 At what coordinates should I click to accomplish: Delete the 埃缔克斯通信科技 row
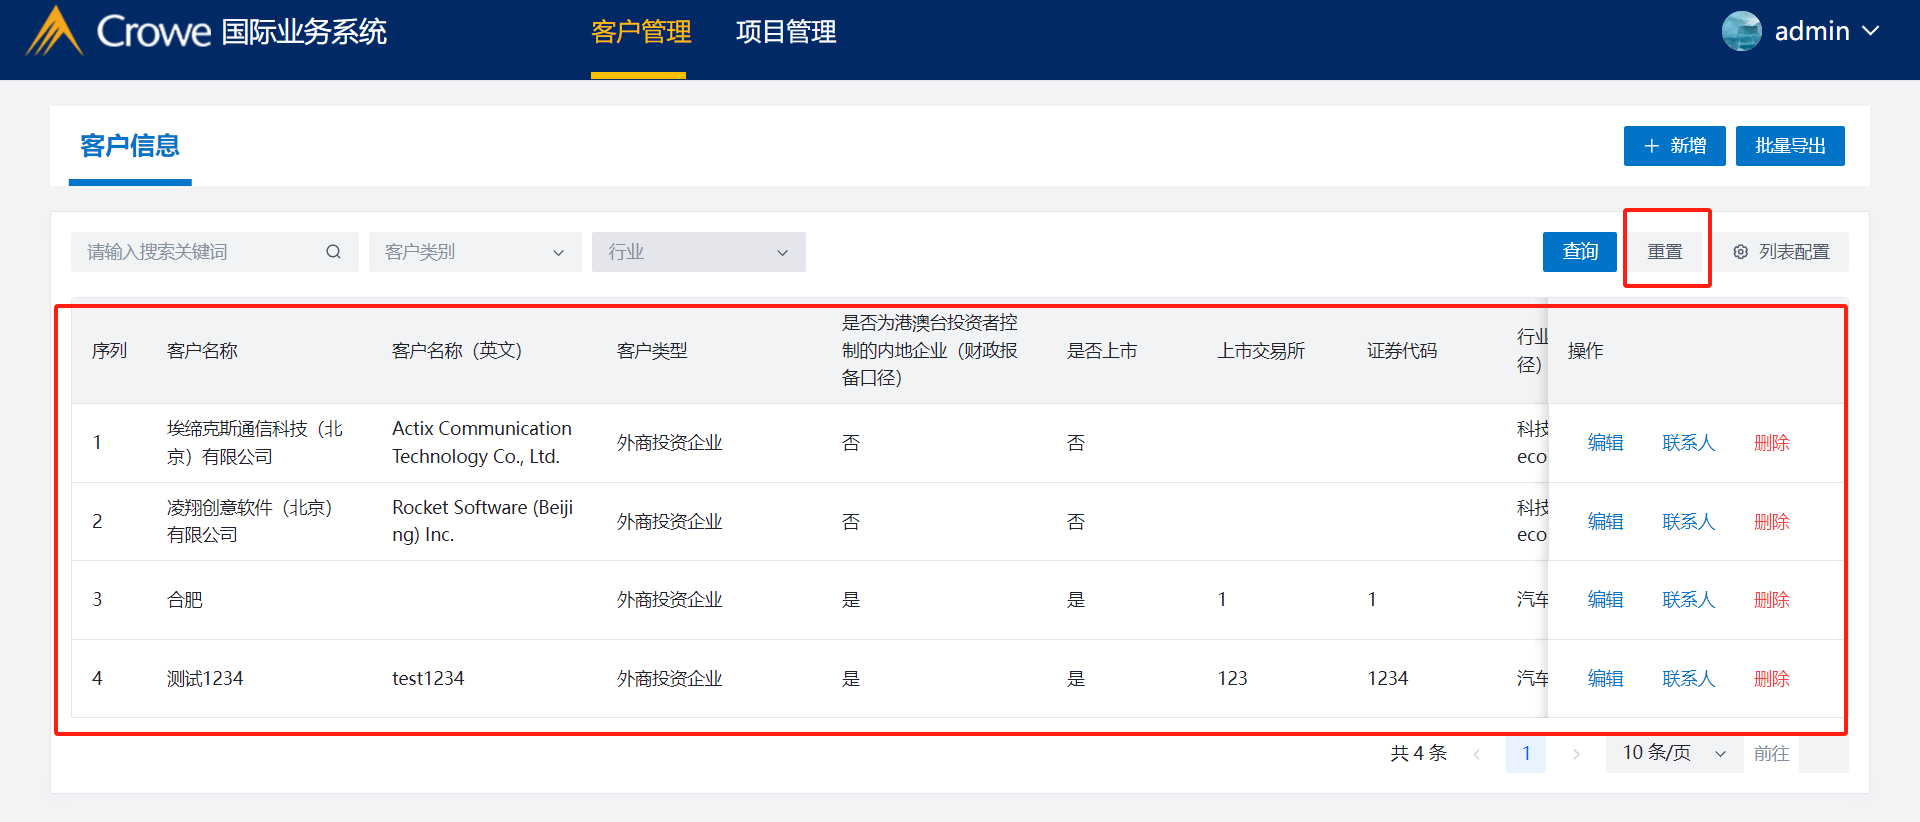coord(1771,443)
